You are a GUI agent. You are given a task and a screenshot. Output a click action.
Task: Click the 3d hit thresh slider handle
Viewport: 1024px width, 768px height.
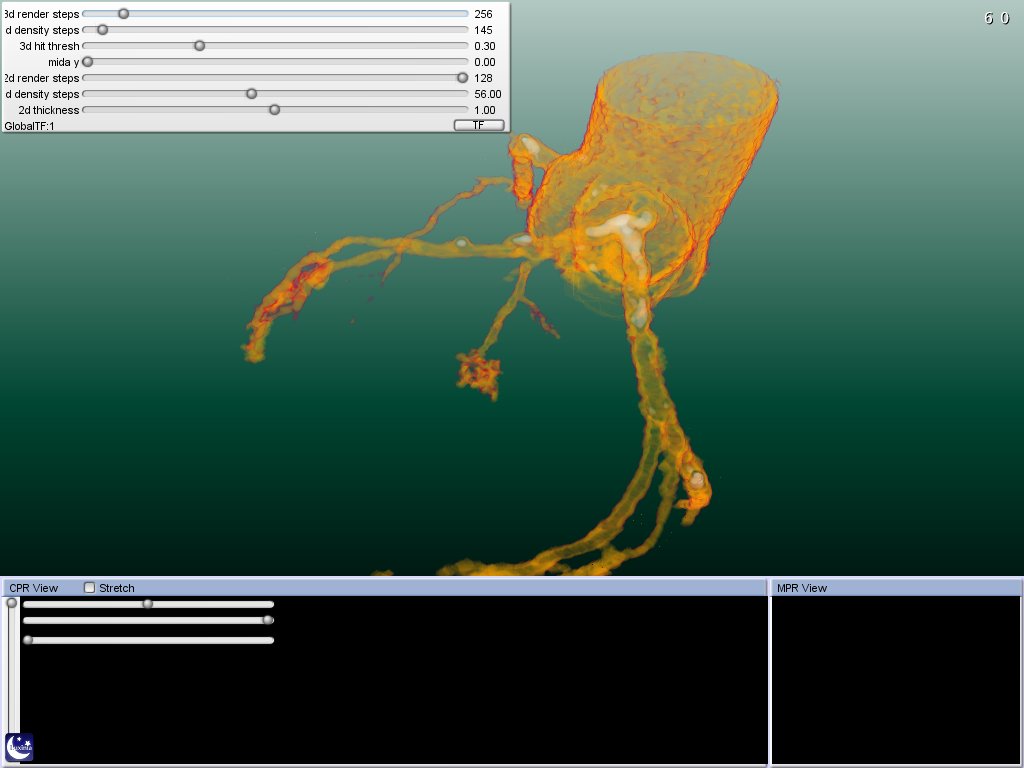(x=199, y=46)
